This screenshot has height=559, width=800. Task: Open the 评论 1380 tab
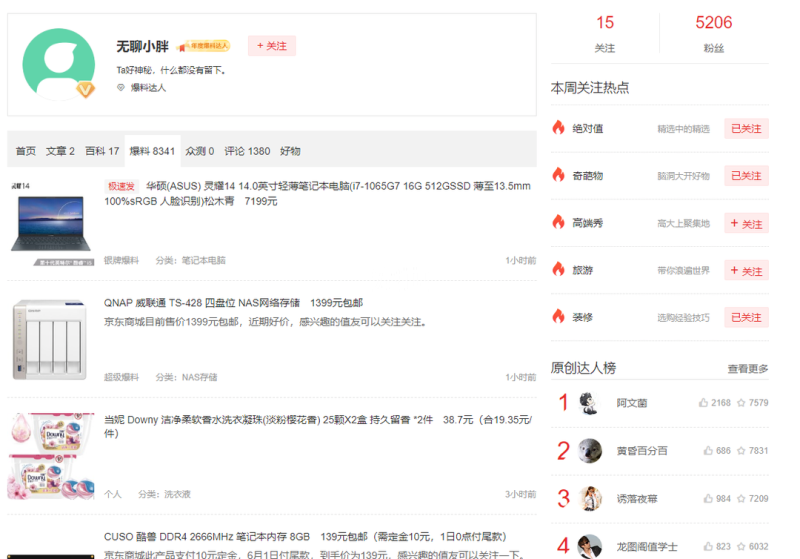[246, 151]
